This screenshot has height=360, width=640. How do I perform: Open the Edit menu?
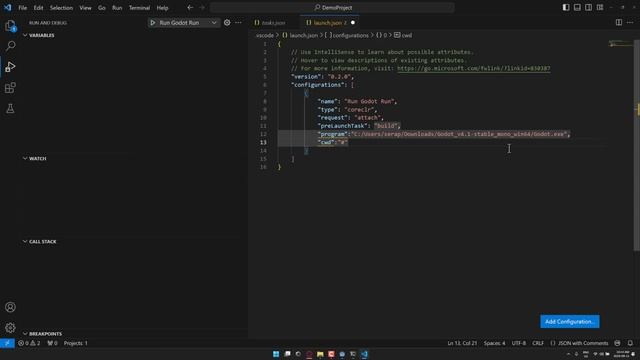38,8
